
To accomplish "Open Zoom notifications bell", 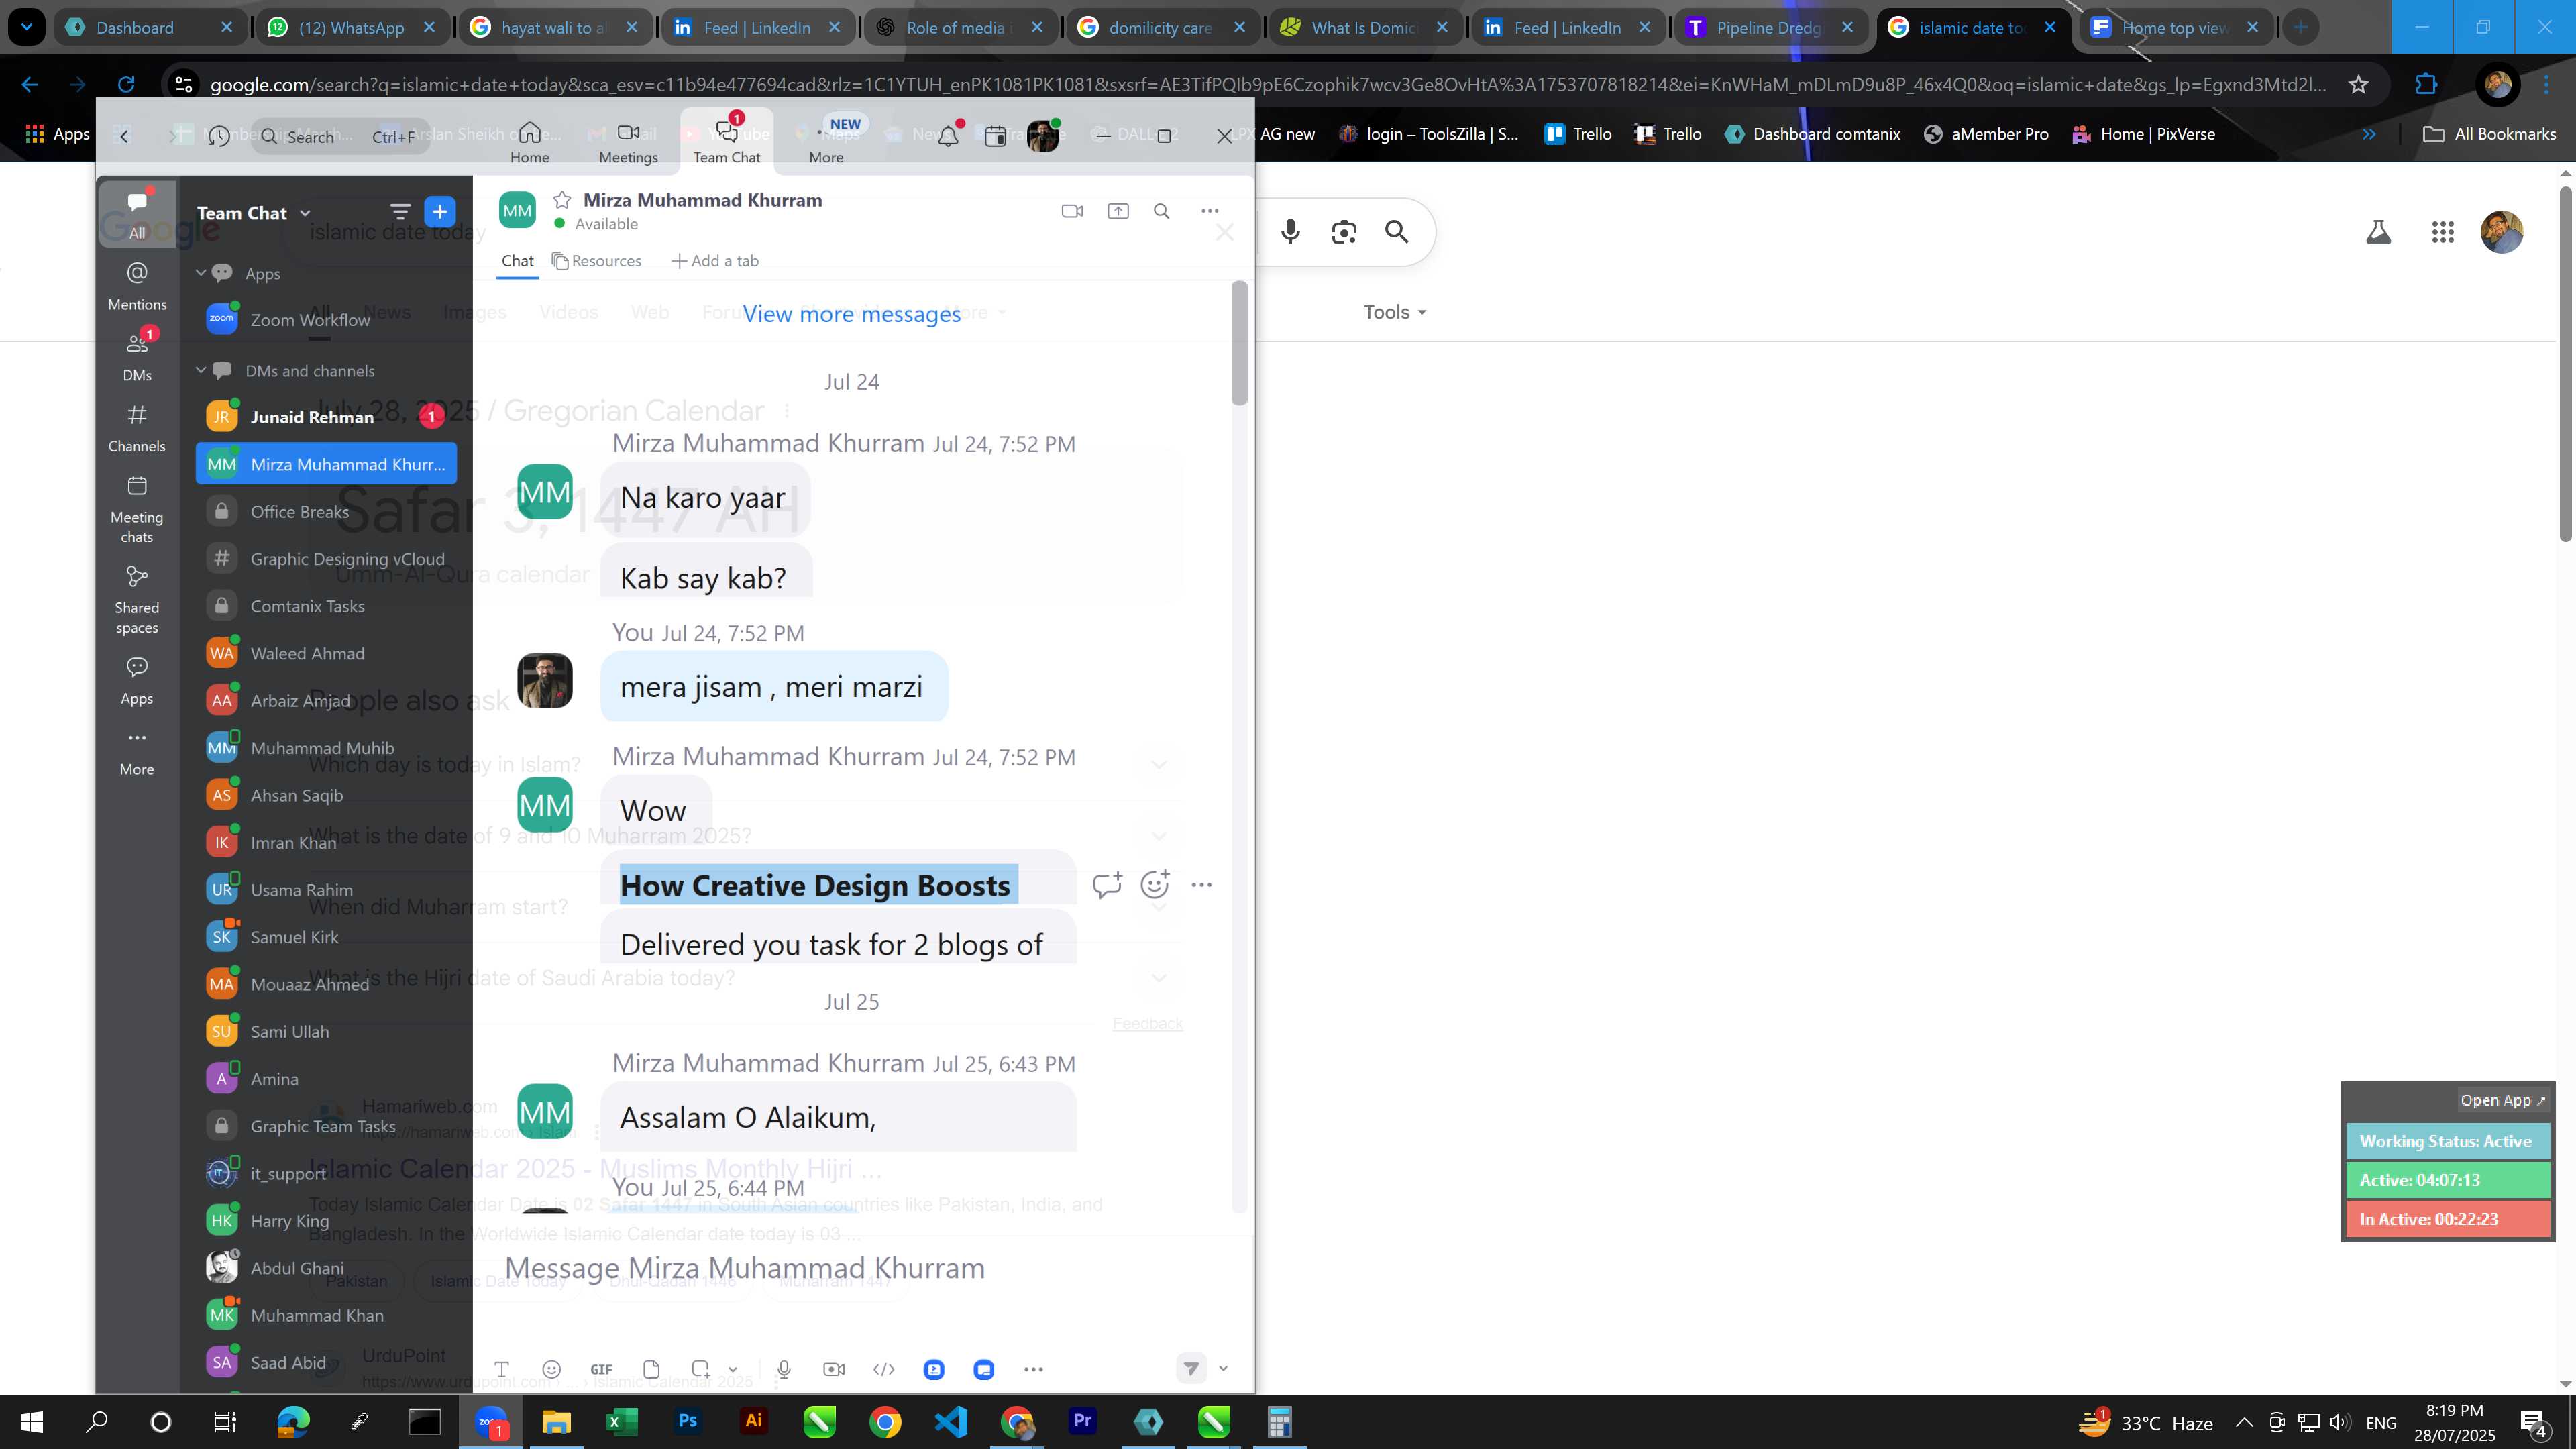I will (x=948, y=136).
